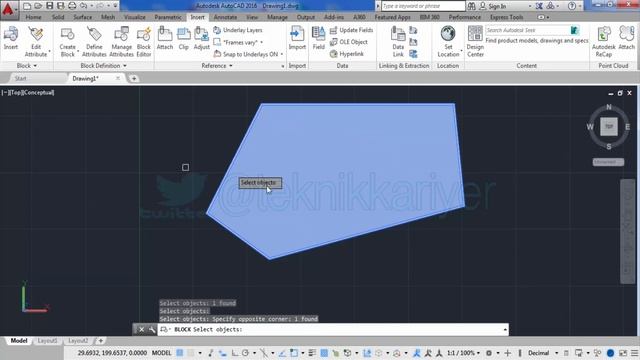This screenshot has height=360, width=640.
Task: Expand the Block panel dropdown
Action: [27, 66]
